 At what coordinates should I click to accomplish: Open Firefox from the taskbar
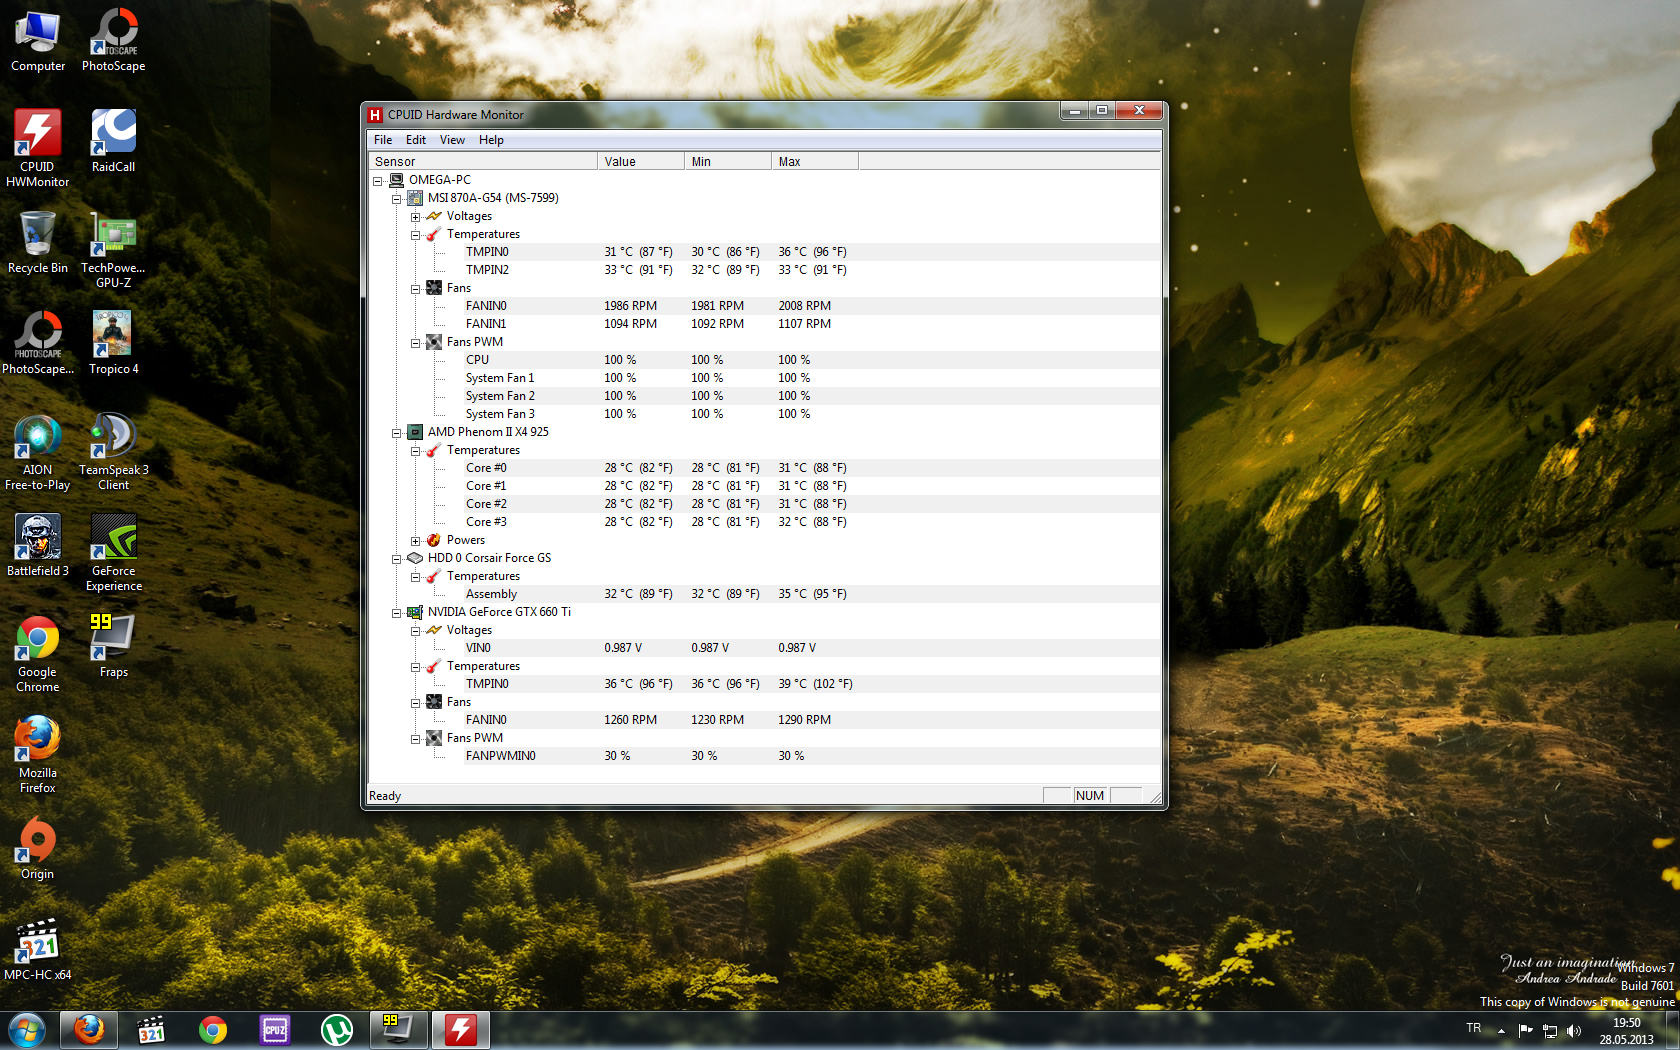89,1030
